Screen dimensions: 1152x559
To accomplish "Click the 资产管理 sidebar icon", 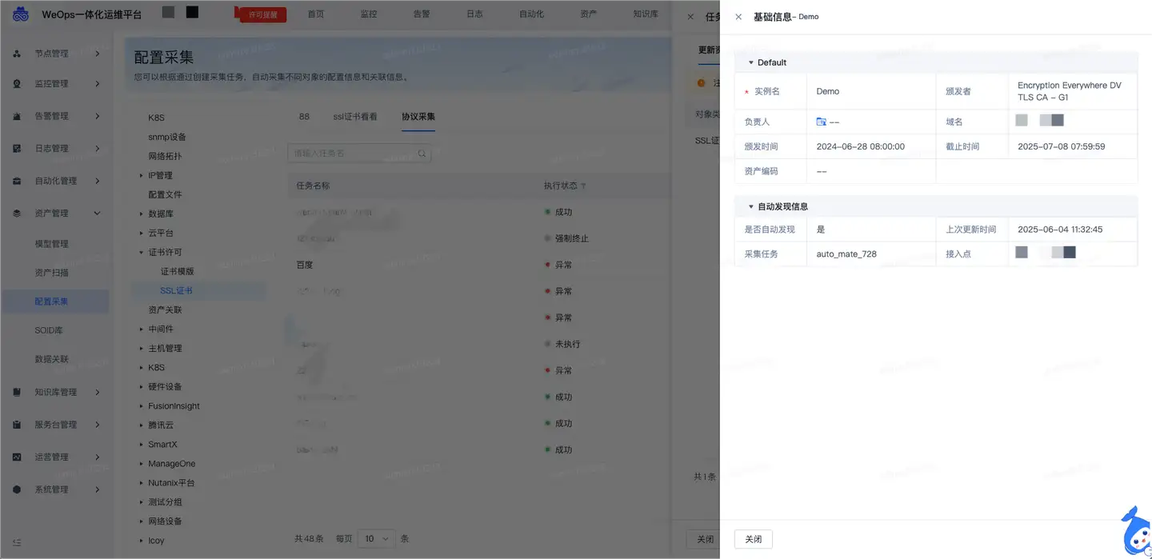I will click(x=17, y=213).
